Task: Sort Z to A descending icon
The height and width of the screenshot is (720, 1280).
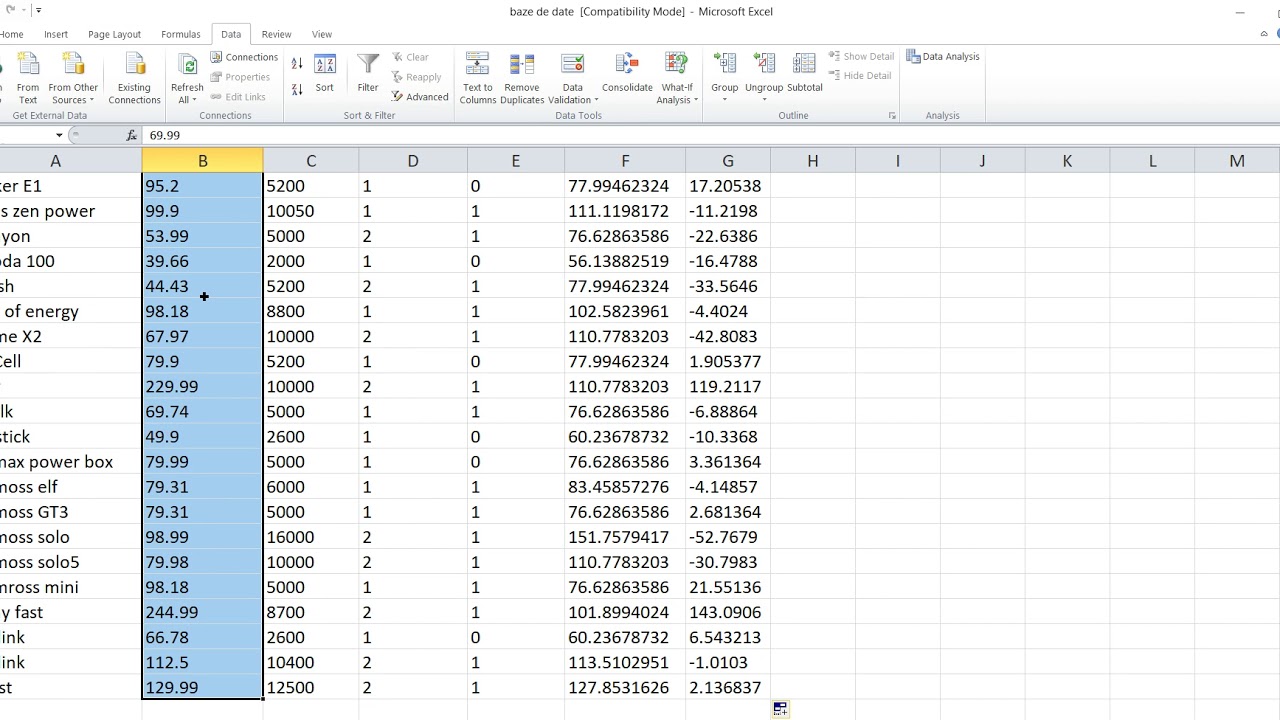Action: pyautogui.click(x=297, y=90)
